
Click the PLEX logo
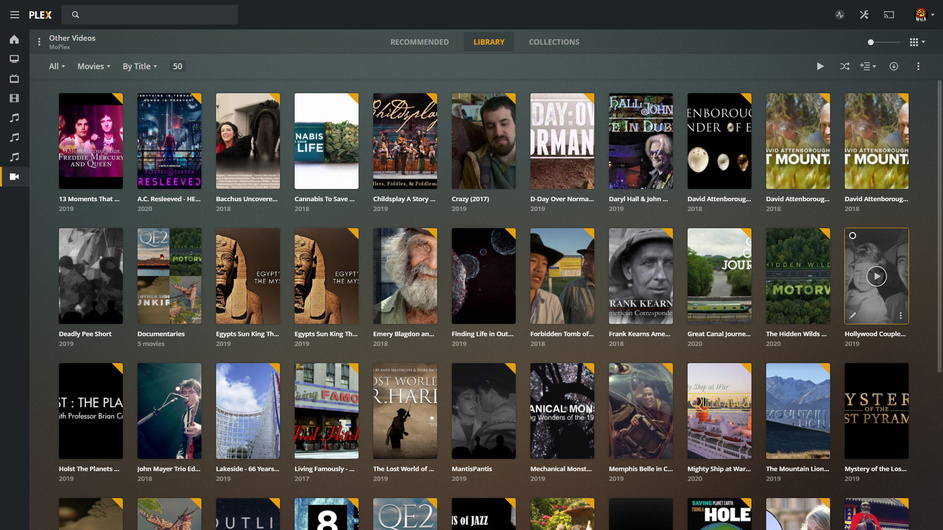pyautogui.click(x=40, y=14)
